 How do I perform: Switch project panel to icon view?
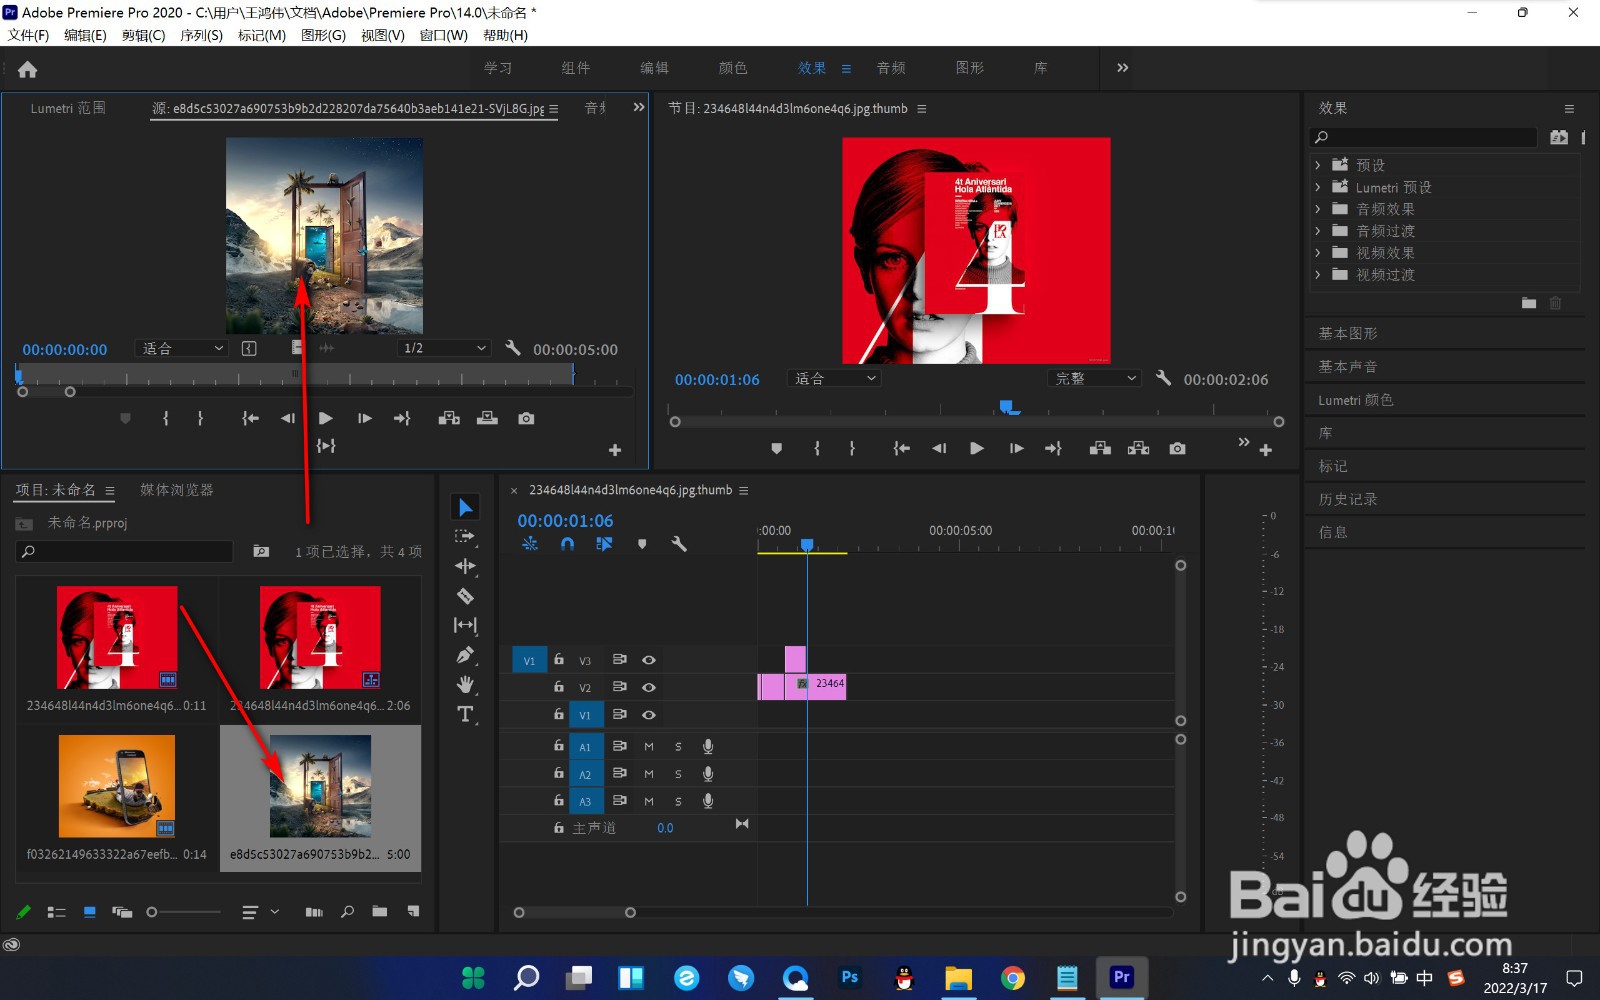[90, 912]
